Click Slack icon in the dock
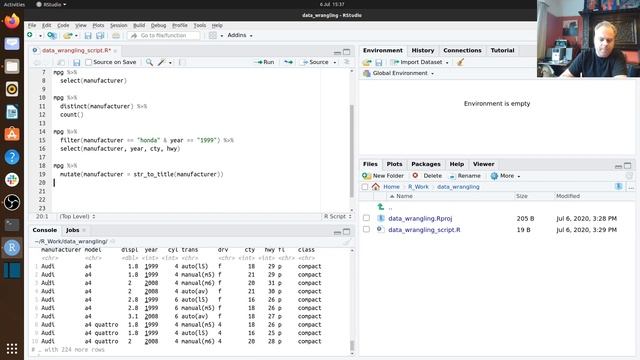This screenshot has height=360, width=640. click(x=12, y=180)
